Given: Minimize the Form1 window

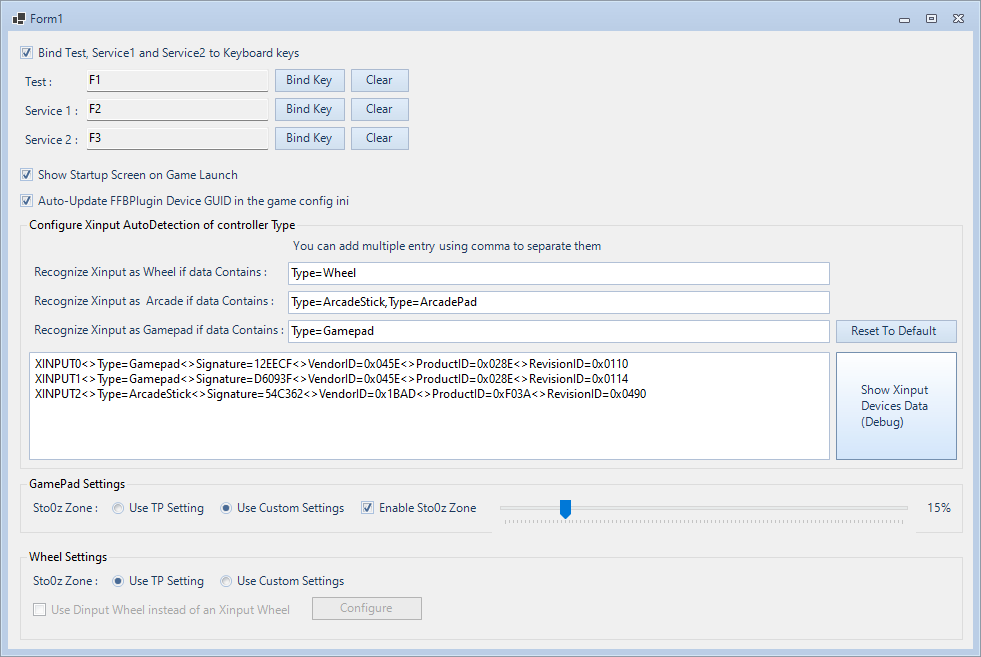Looking at the screenshot, I should pyautogui.click(x=905, y=19).
